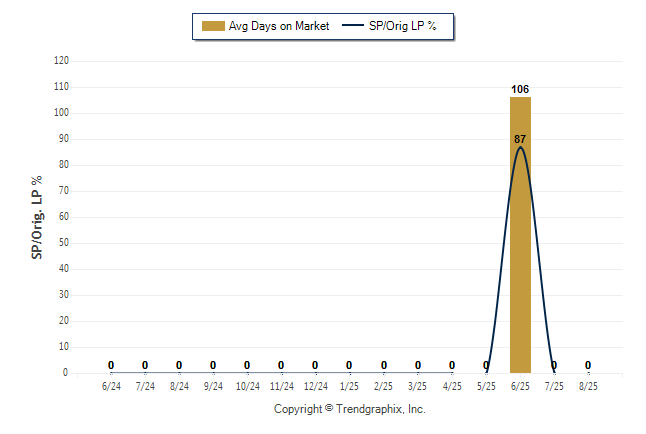Image resolution: width=646 pixels, height=434 pixels.
Task: Click the 106 data label above the bar
Action: coord(520,89)
